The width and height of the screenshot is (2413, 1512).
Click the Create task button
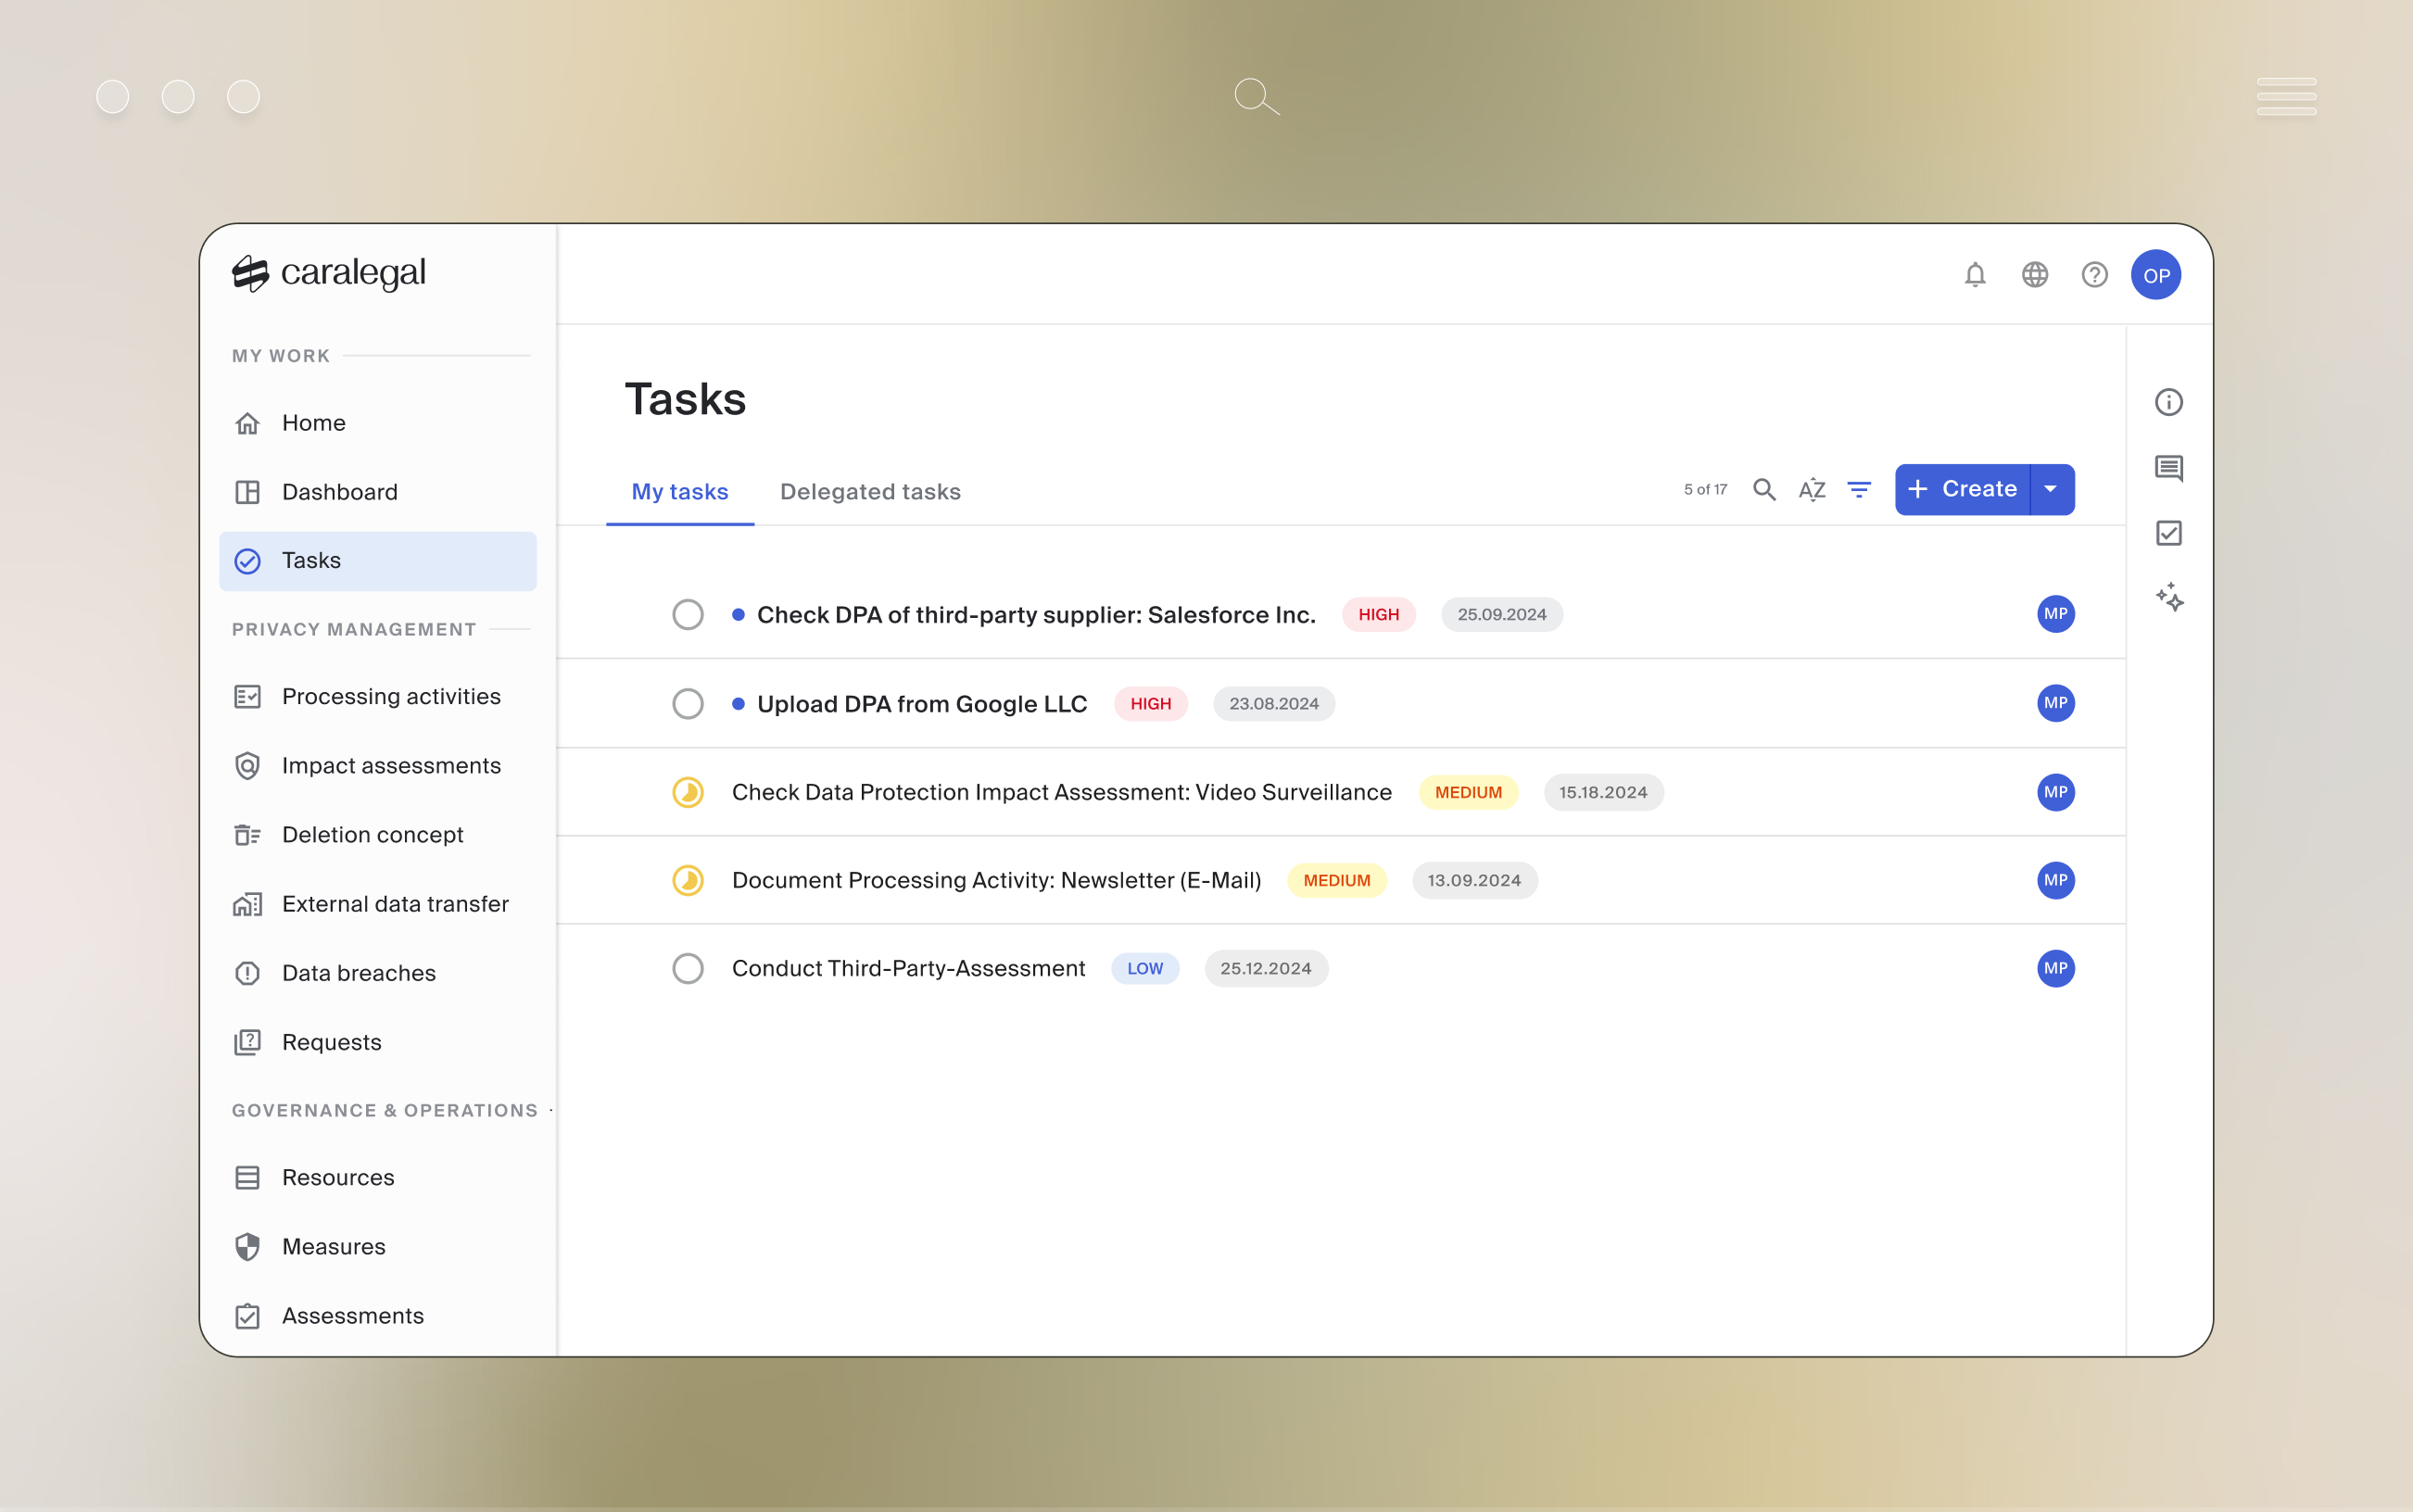coord(1962,489)
